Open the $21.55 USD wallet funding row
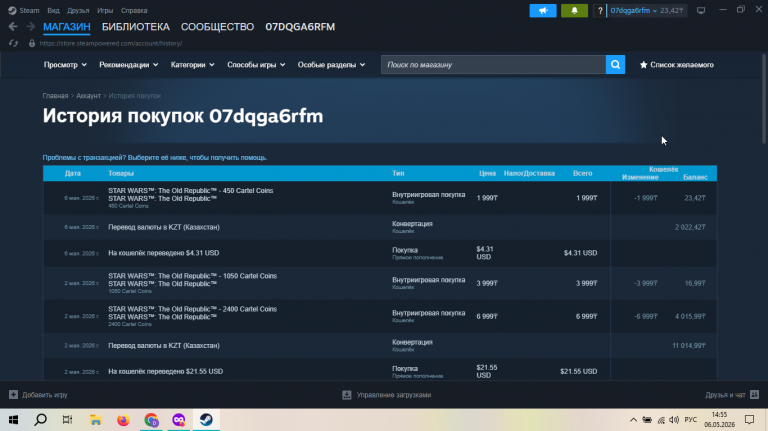Screen dimensions: 768x431 [x=380, y=371]
